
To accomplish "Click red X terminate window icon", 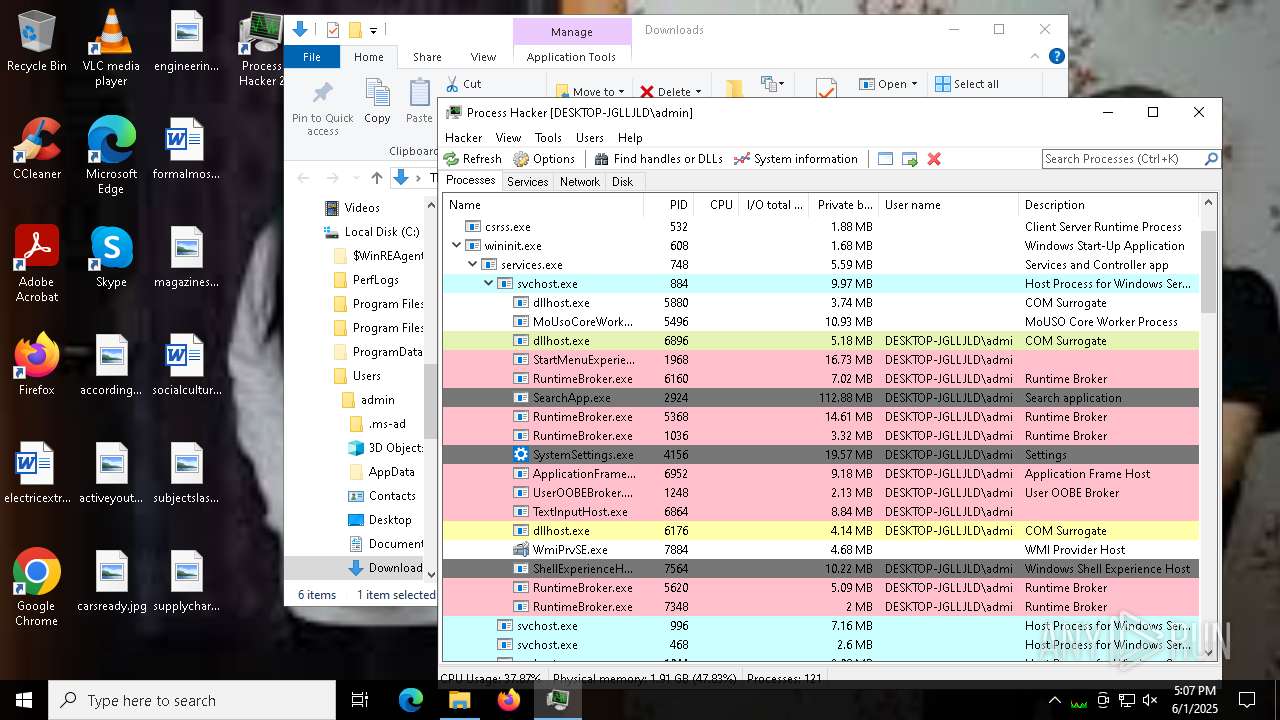I will 934,159.
